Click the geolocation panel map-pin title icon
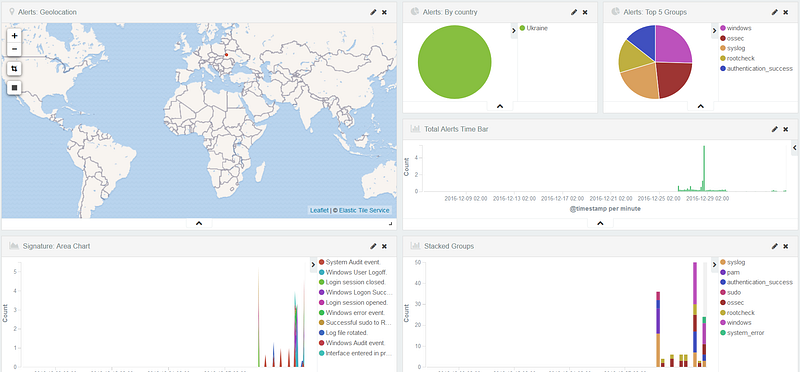Viewport: 800px width, 372px height. [x=12, y=12]
